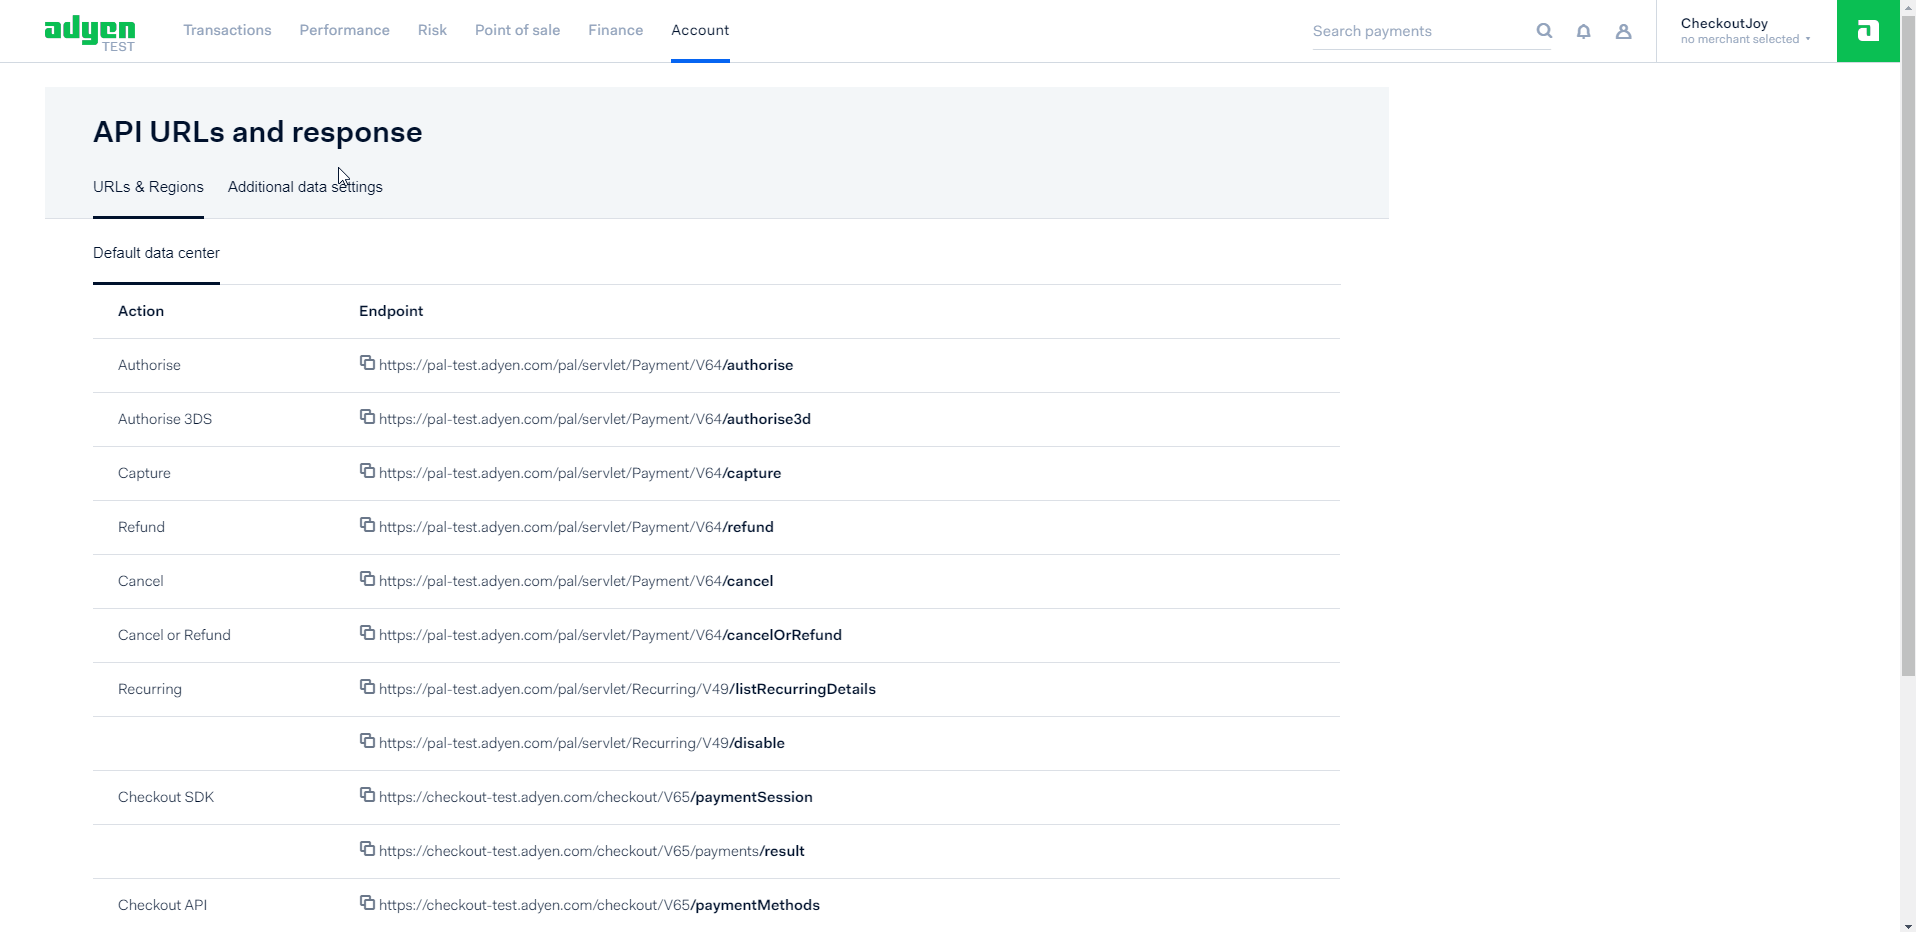Select the Default data center tab

tap(156, 253)
